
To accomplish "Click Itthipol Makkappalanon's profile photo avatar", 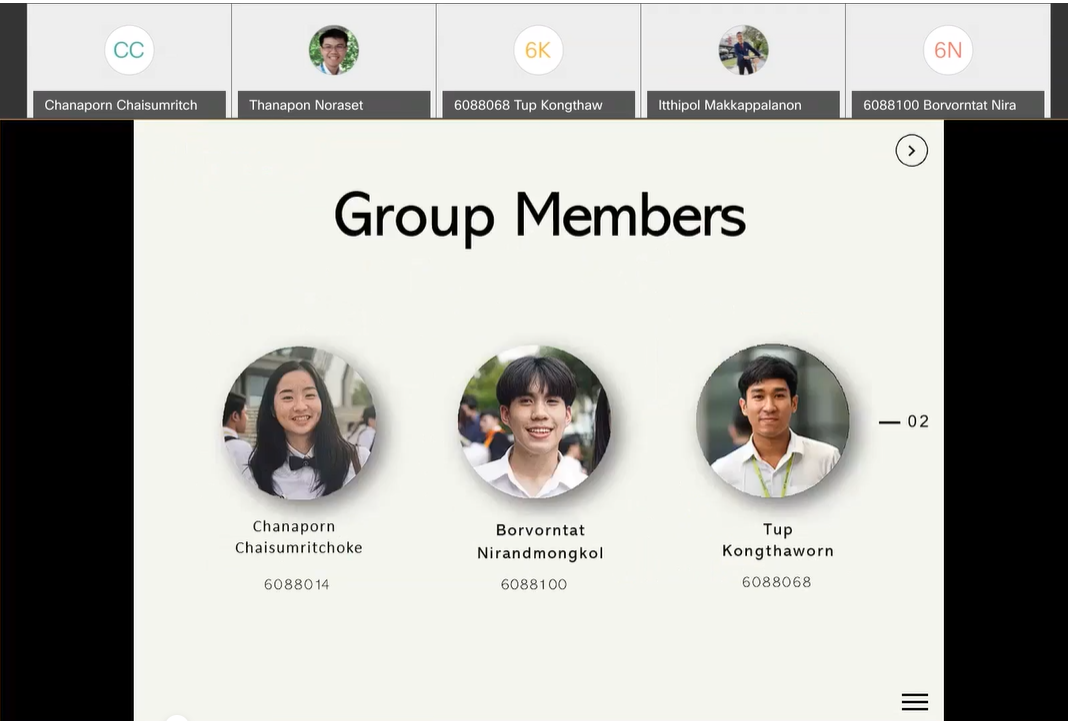I will click(743, 50).
